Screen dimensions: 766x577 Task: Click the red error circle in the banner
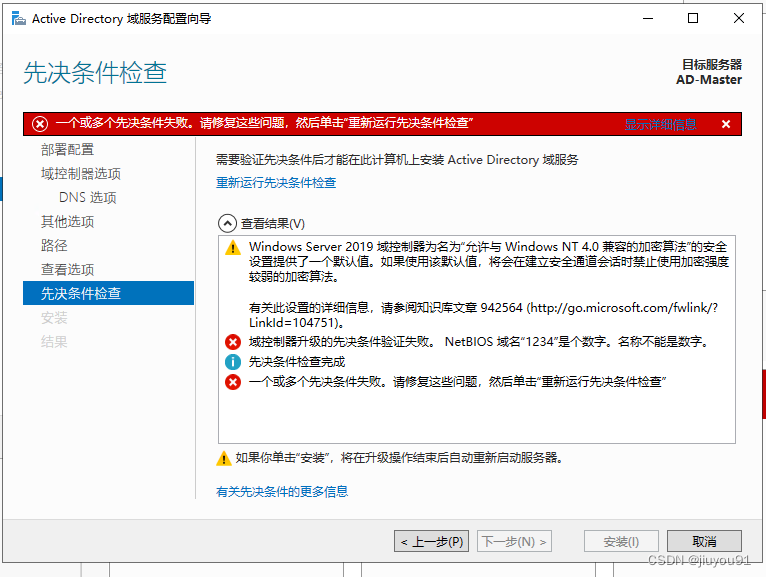pyautogui.click(x=40, y=124)
